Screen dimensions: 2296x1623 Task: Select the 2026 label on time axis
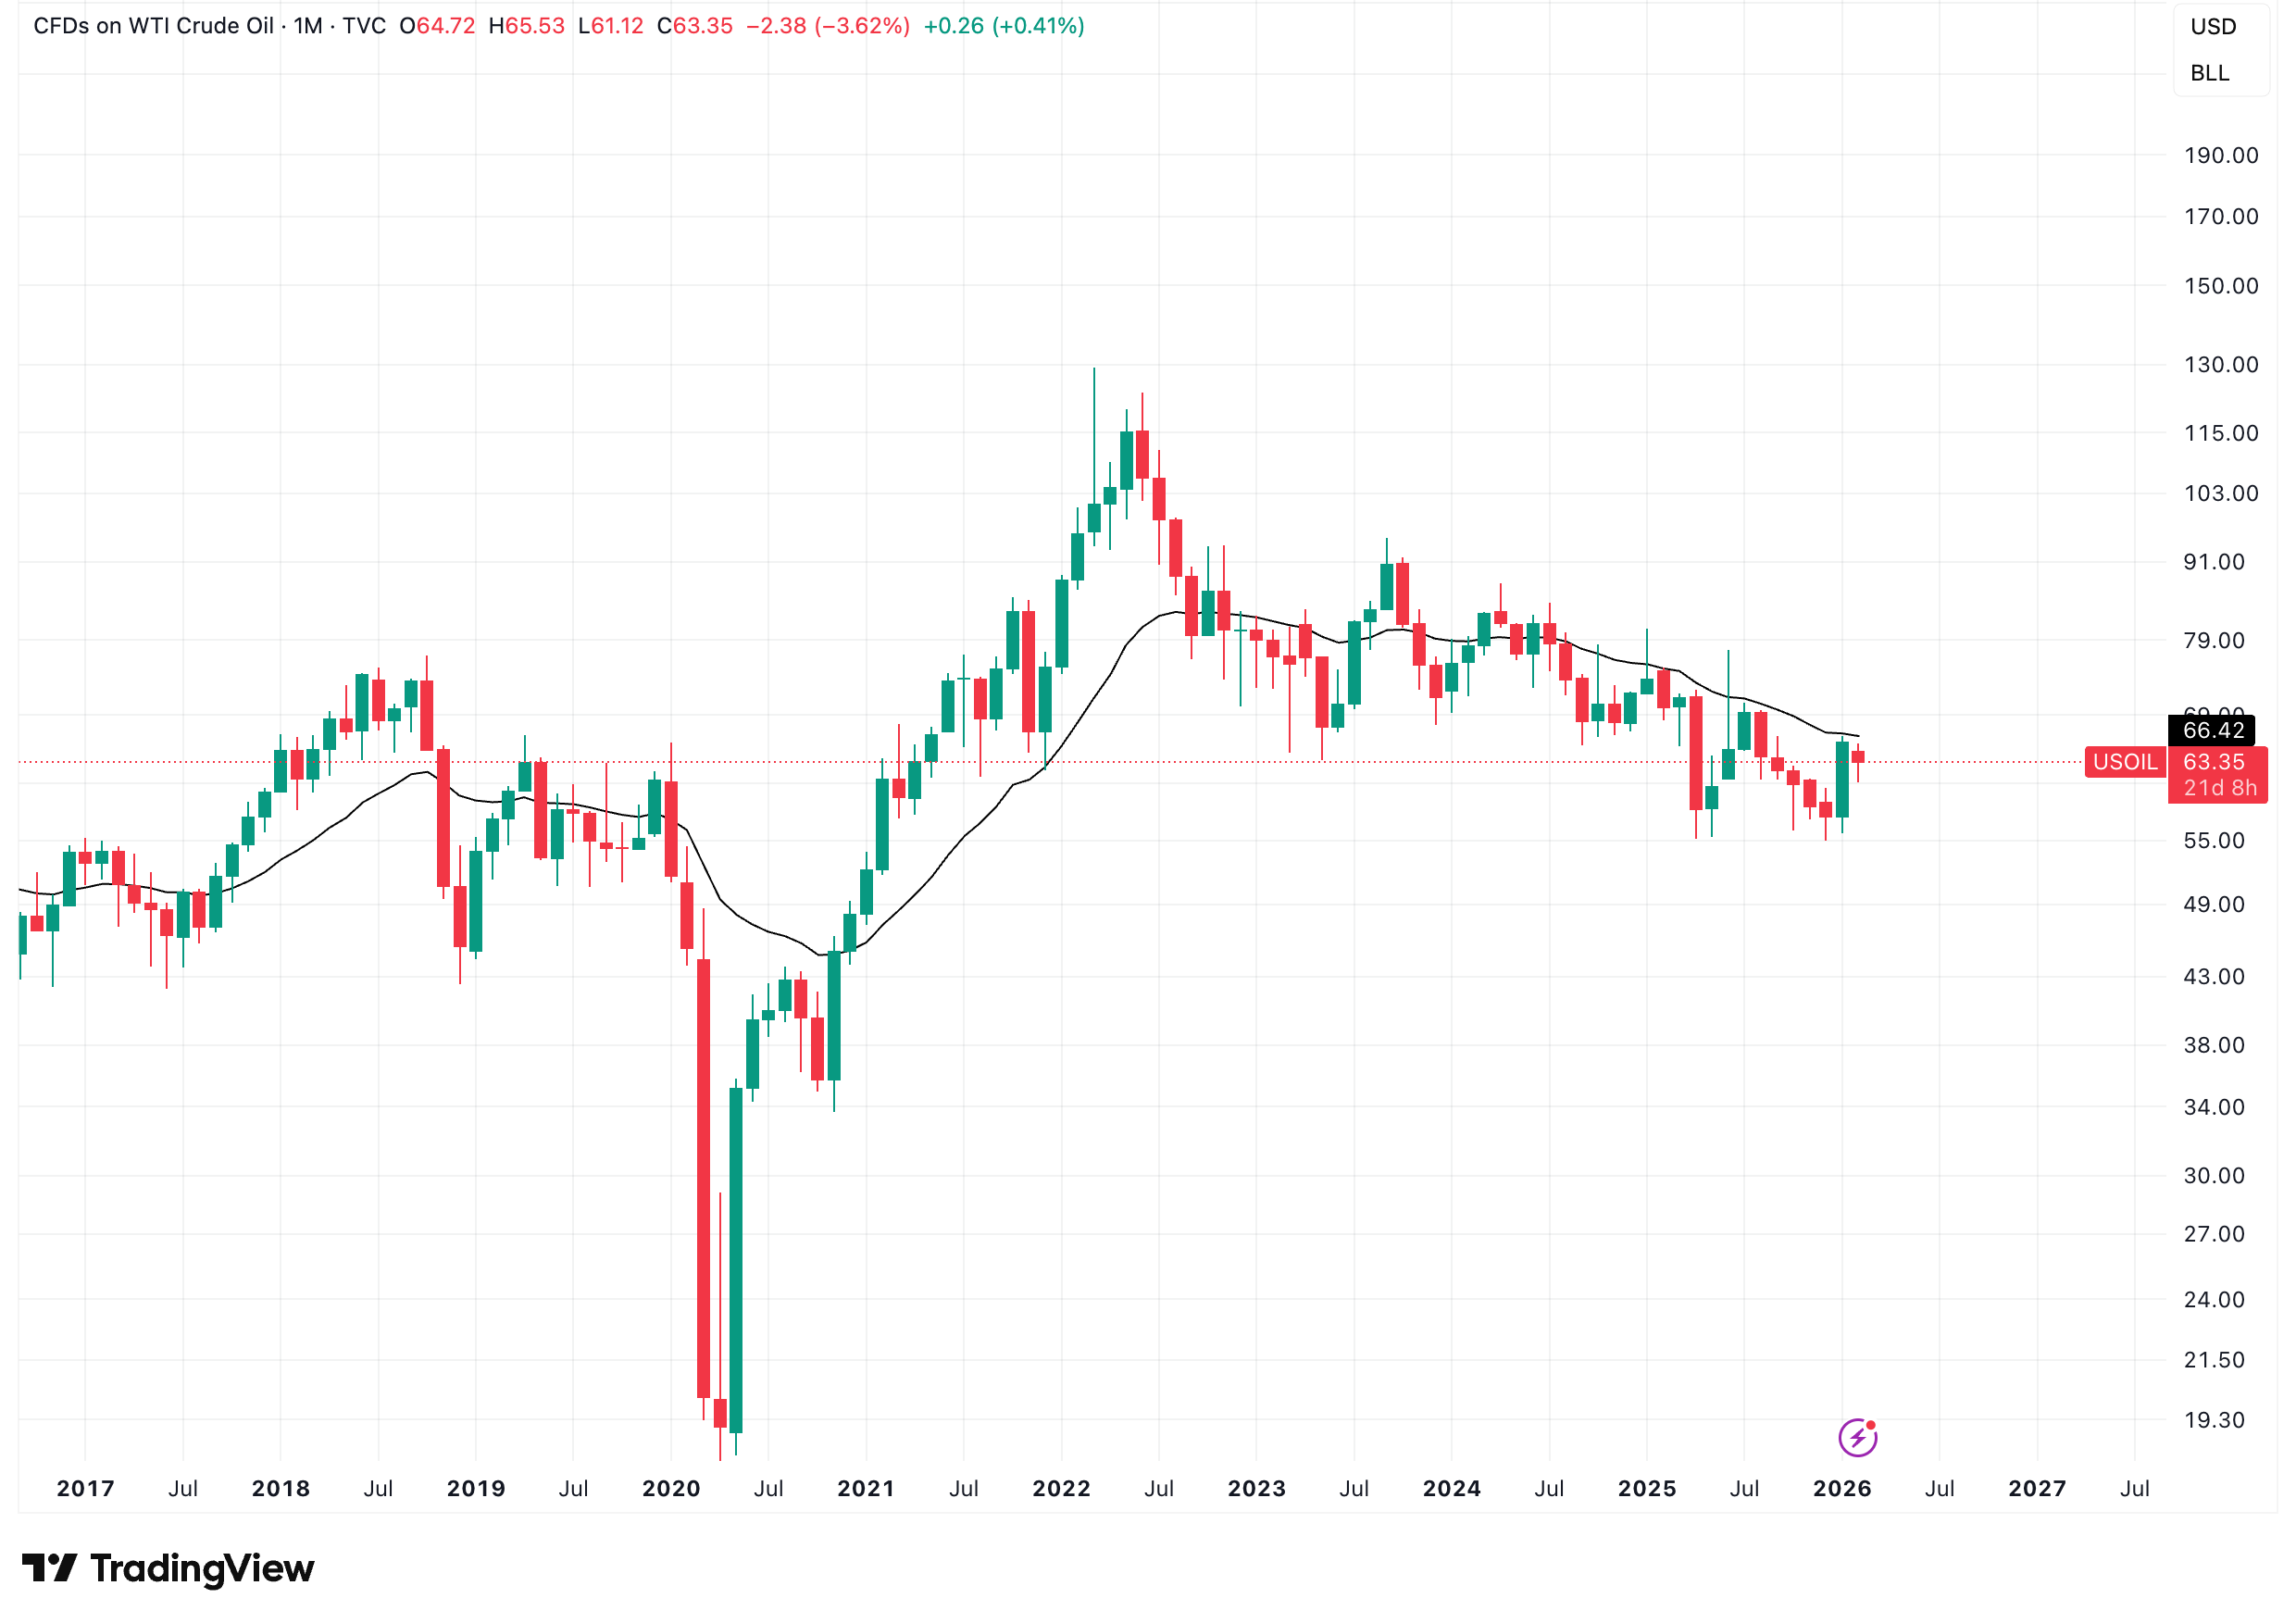(x=1842, y=1488)
